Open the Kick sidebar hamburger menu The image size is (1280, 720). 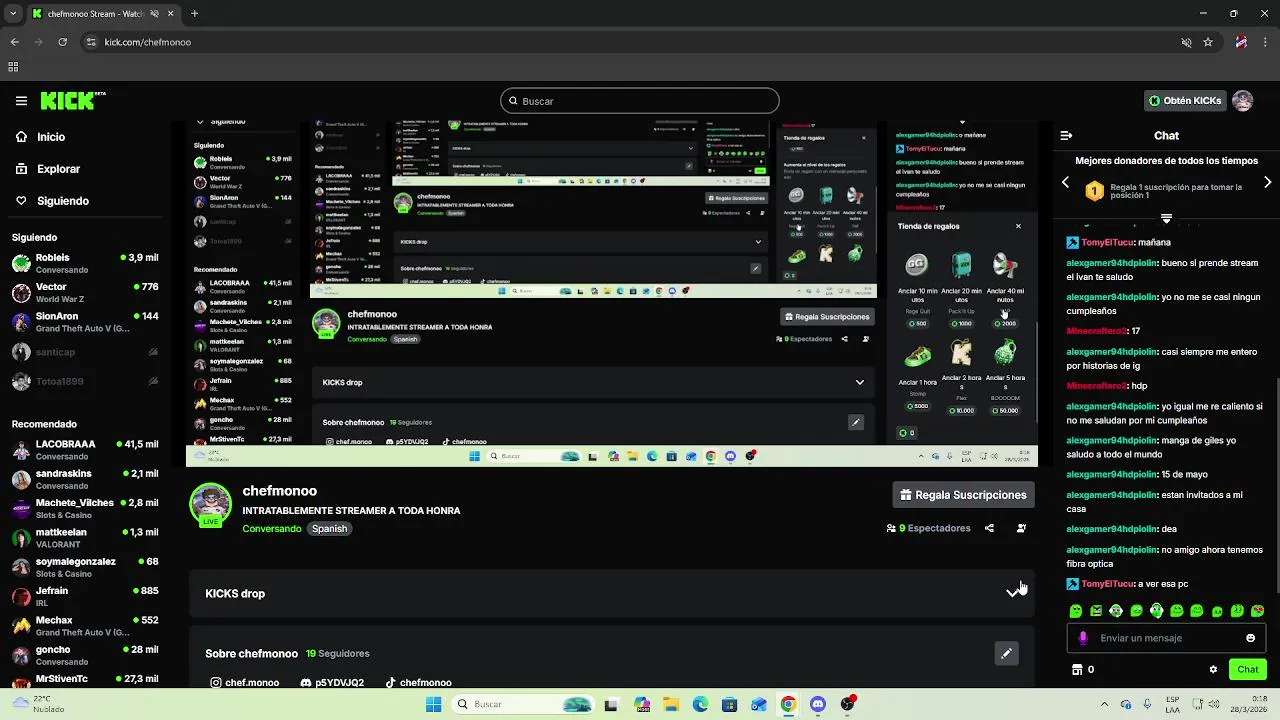tap(21, 101)
